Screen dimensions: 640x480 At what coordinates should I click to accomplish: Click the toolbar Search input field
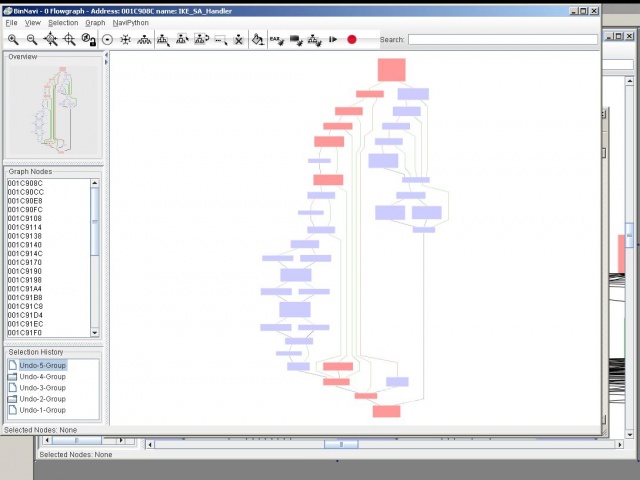click(503, 40)
